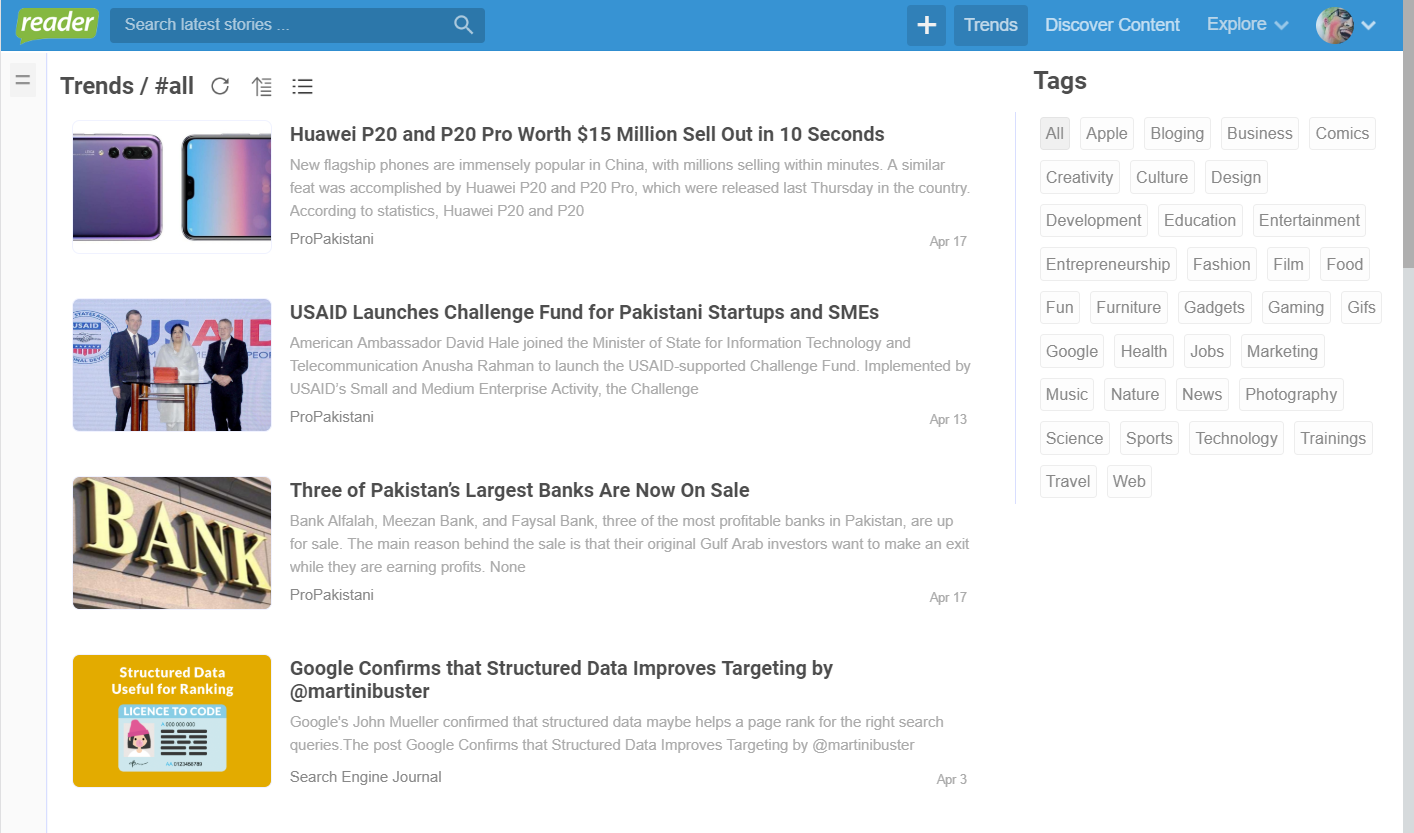Click the search magnifier icon

coord(463,25)
